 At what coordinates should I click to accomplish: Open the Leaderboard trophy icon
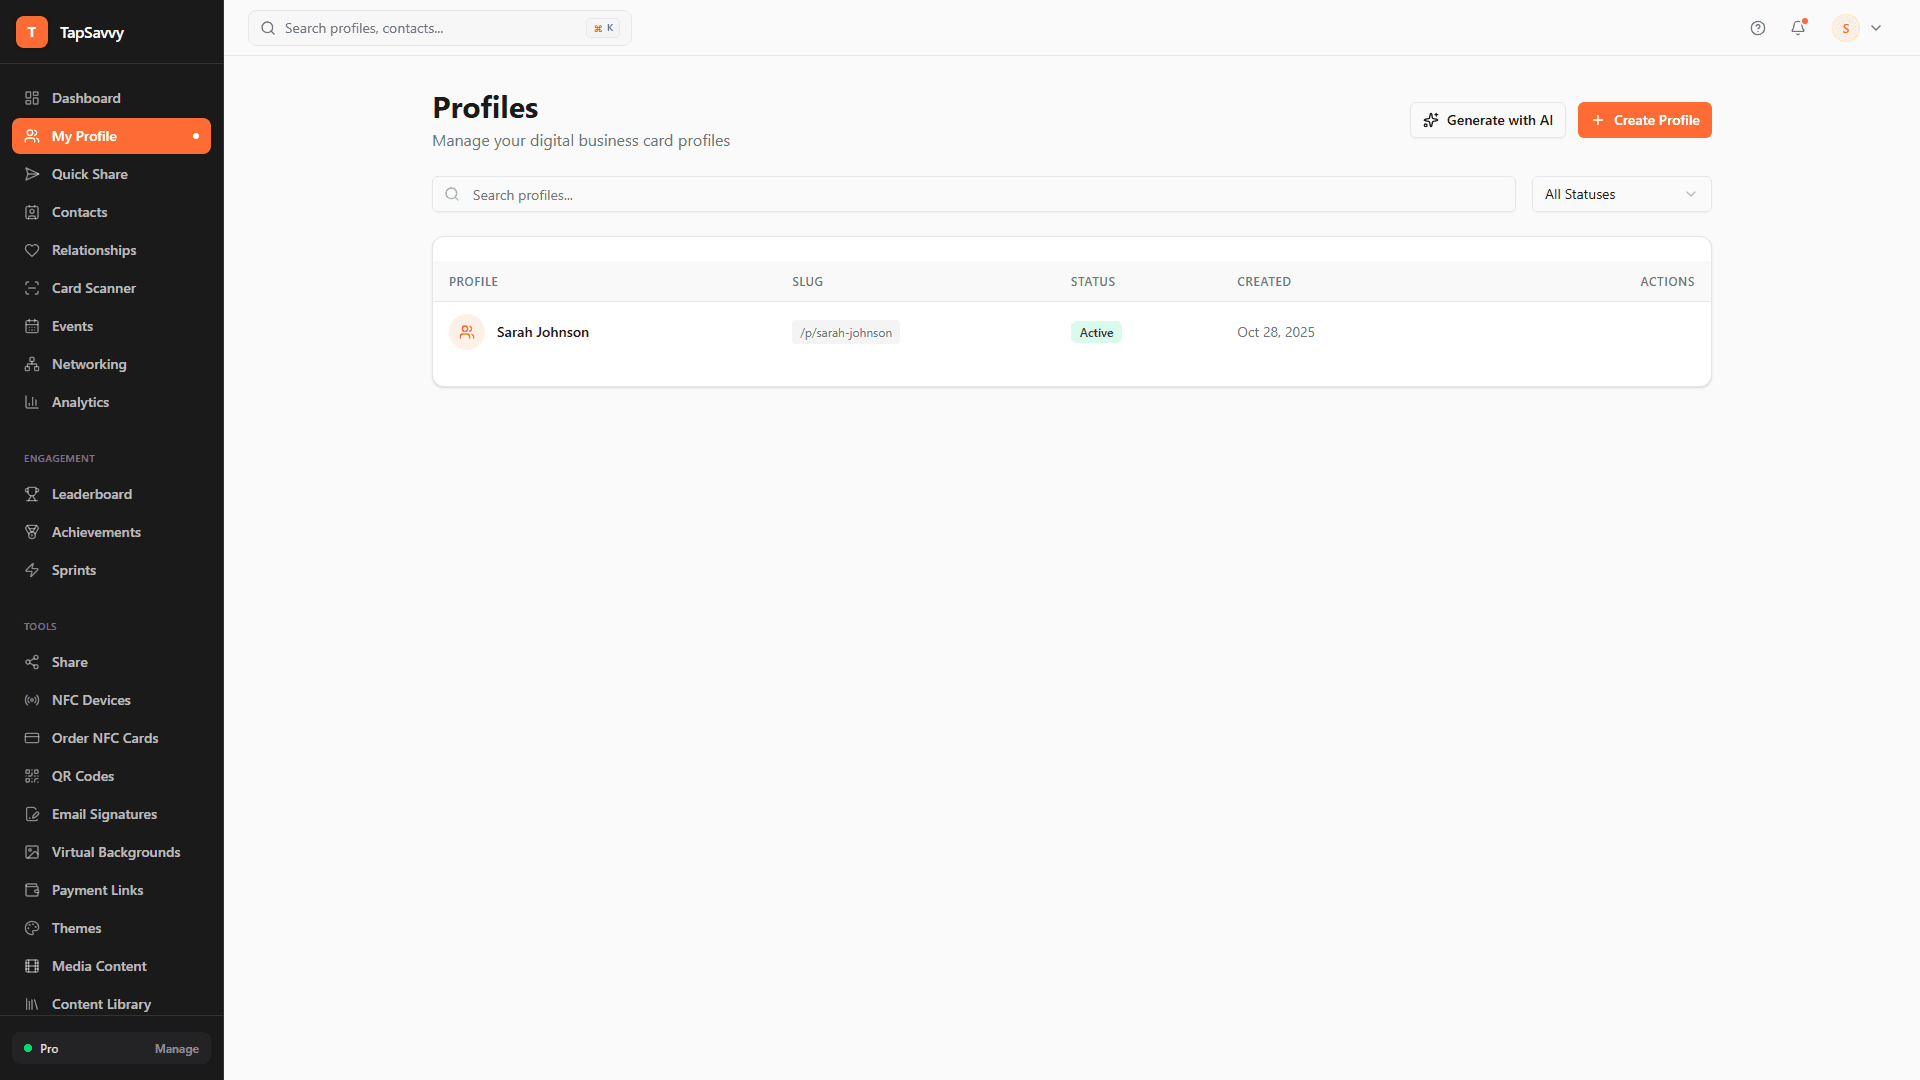point(33,494)
